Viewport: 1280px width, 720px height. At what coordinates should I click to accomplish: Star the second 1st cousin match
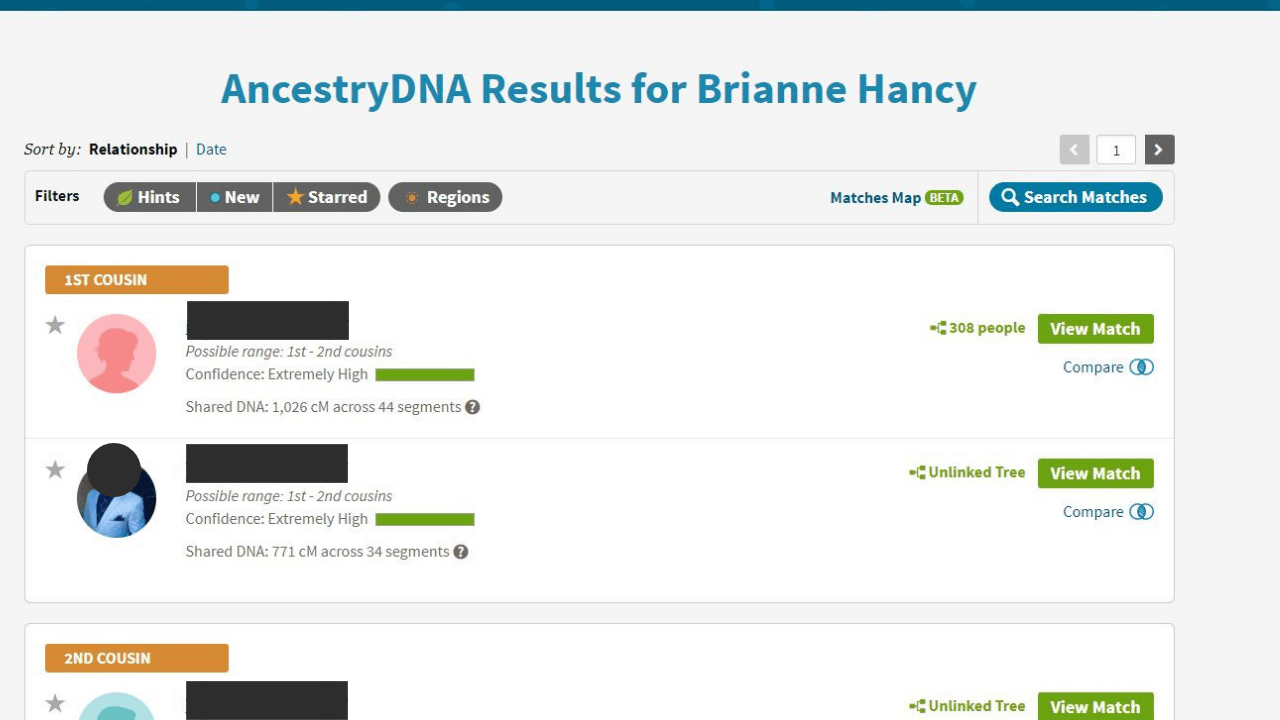point(55,469)
